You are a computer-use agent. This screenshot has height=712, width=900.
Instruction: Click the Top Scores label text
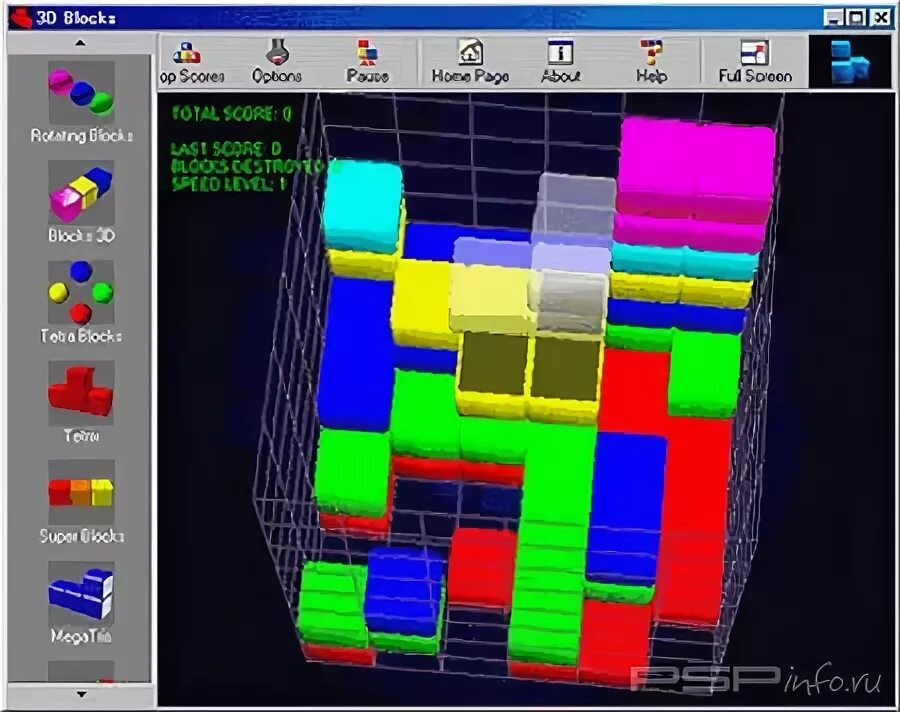[x=192, y=76]
